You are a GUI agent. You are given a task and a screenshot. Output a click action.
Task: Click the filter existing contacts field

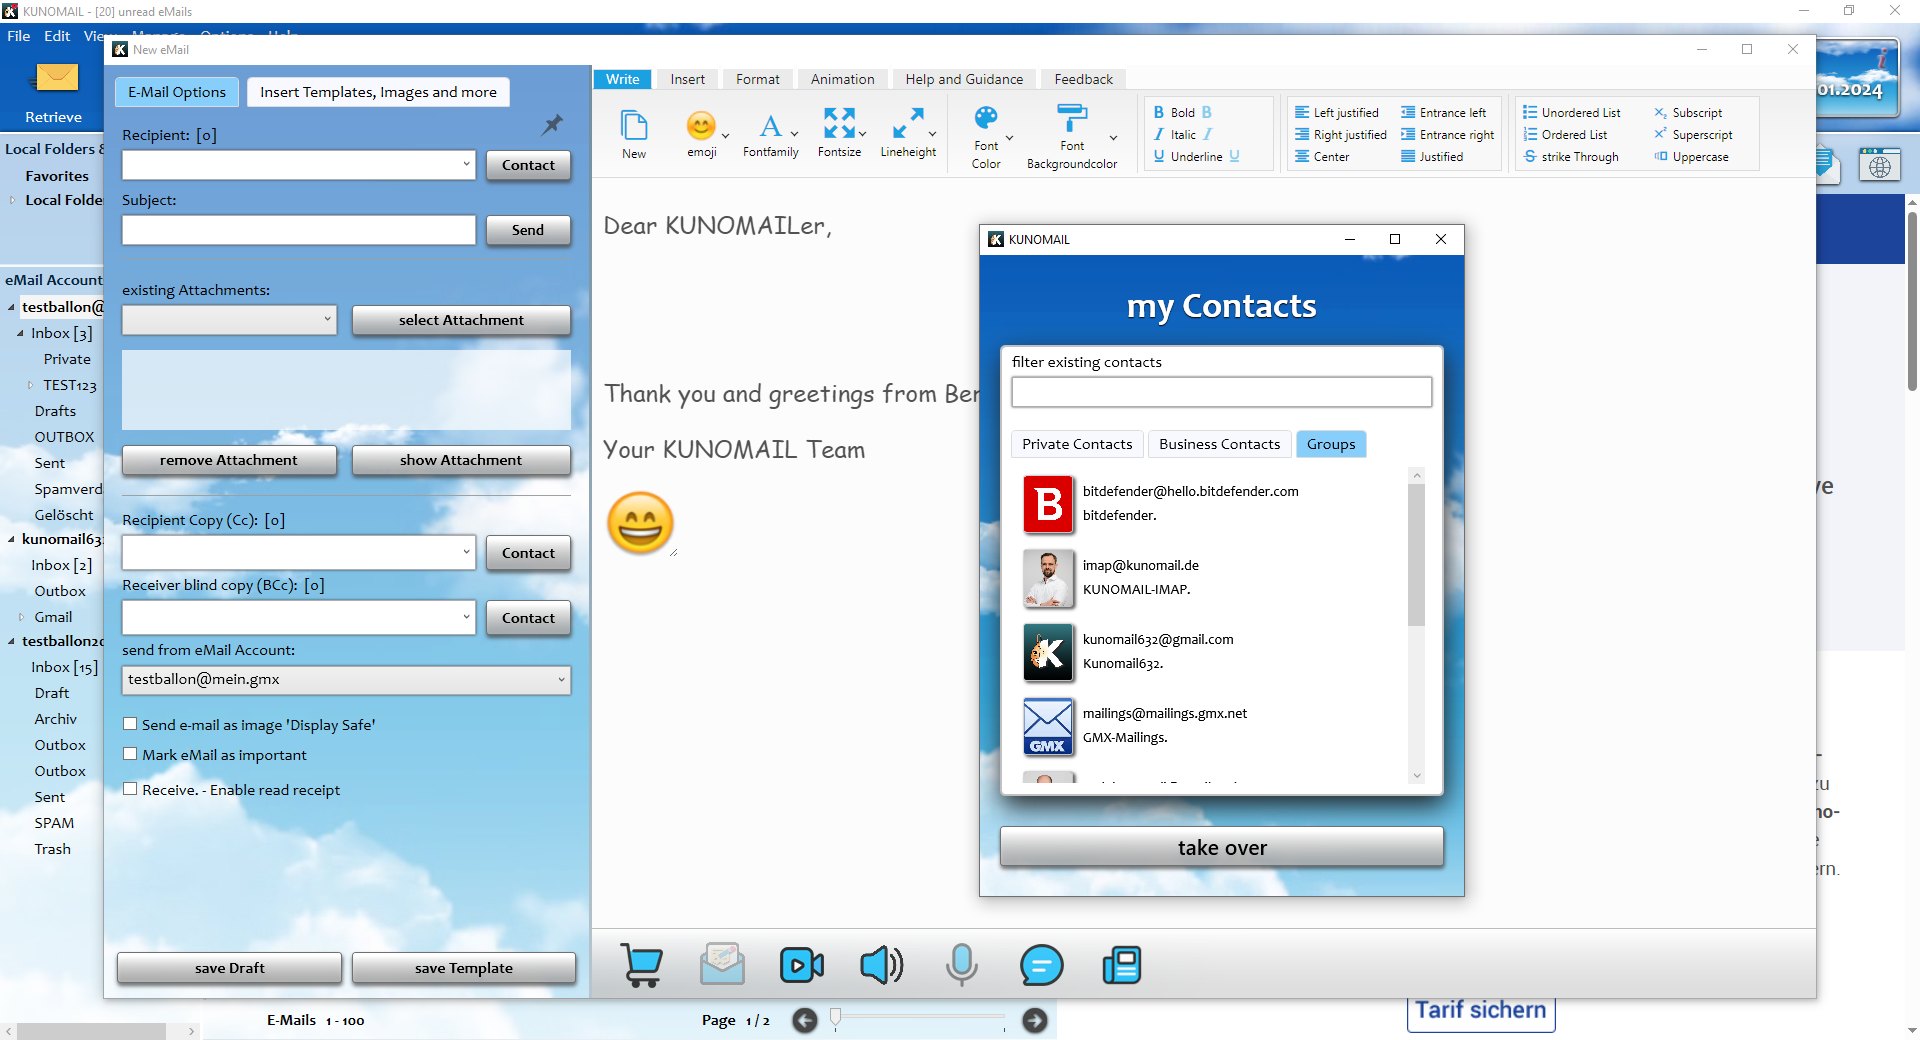click(x=1221, y=392)
